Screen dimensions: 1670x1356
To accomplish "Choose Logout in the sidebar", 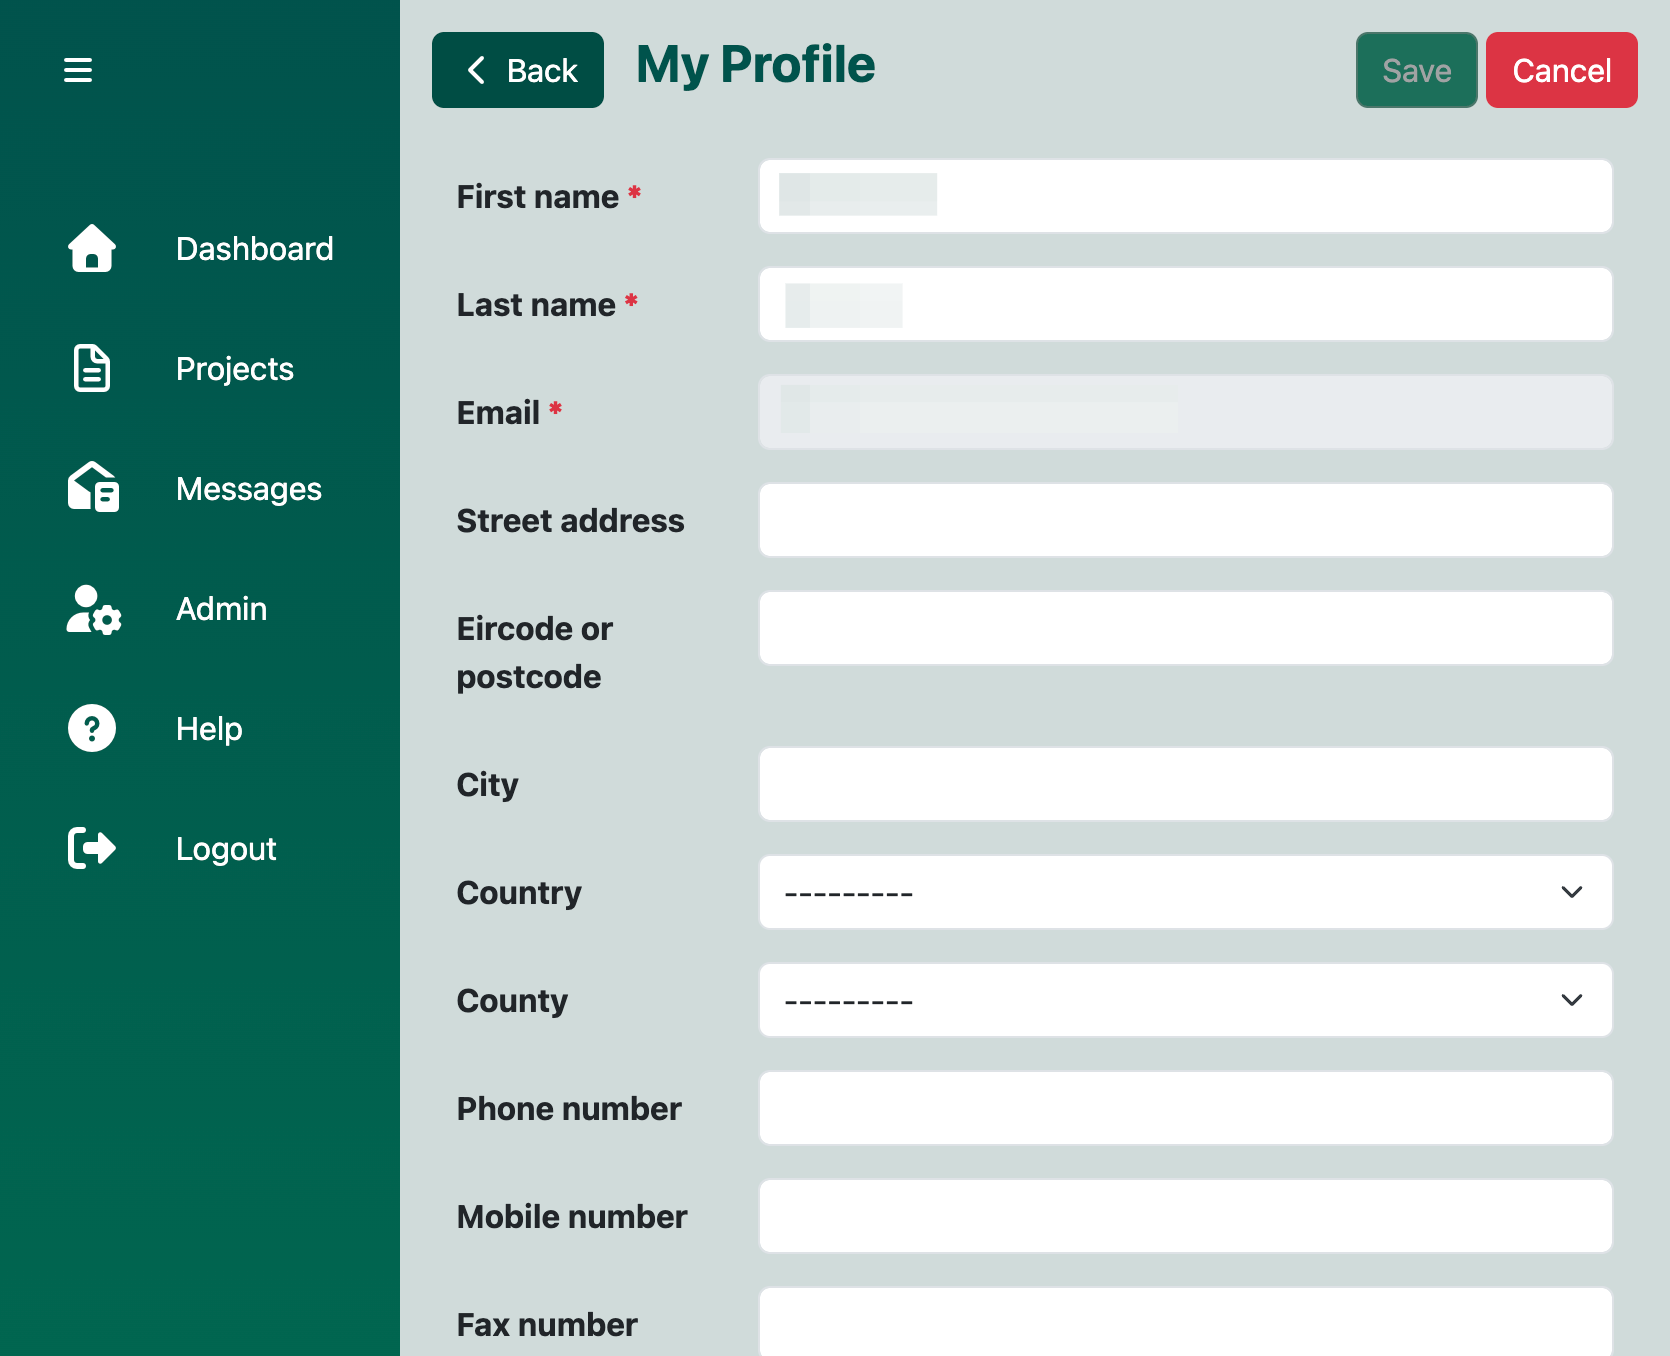I will (x=226, y=849).
